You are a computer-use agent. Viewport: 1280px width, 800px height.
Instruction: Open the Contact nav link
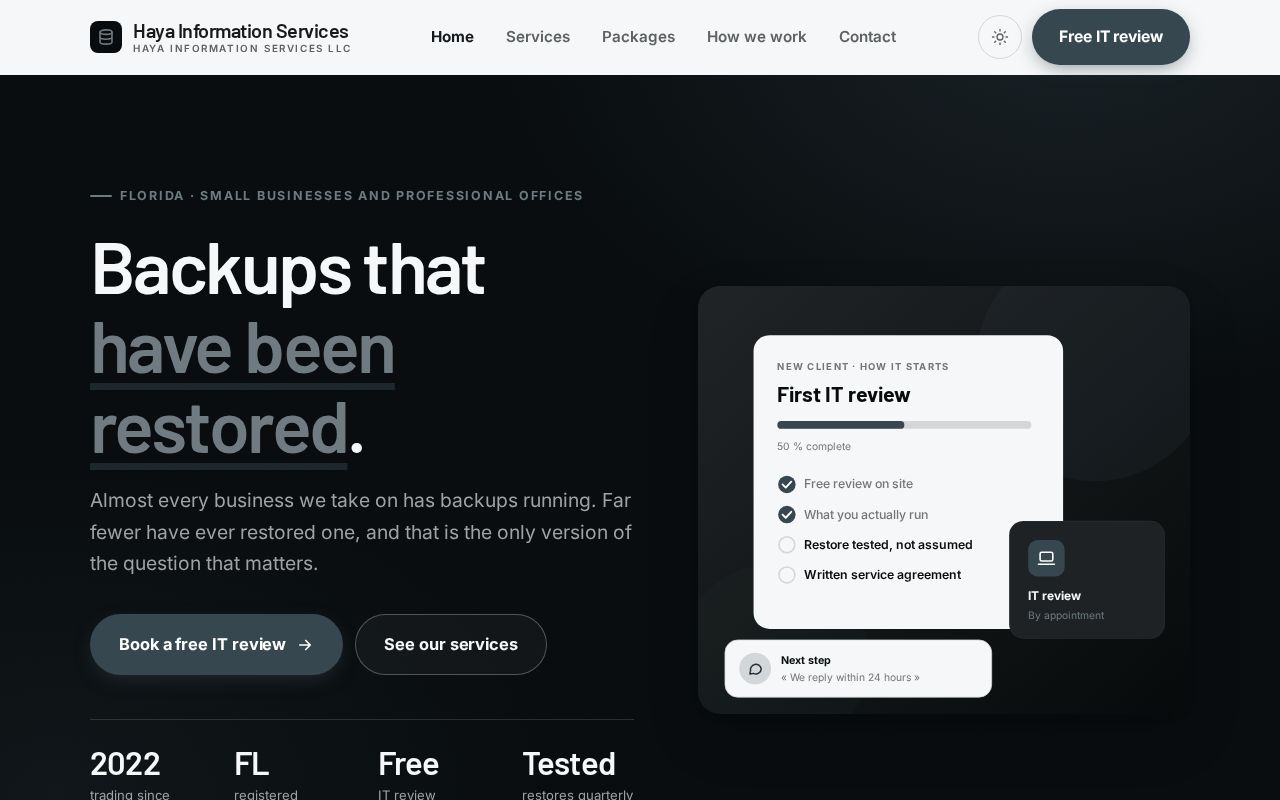[x=867, y=37]
